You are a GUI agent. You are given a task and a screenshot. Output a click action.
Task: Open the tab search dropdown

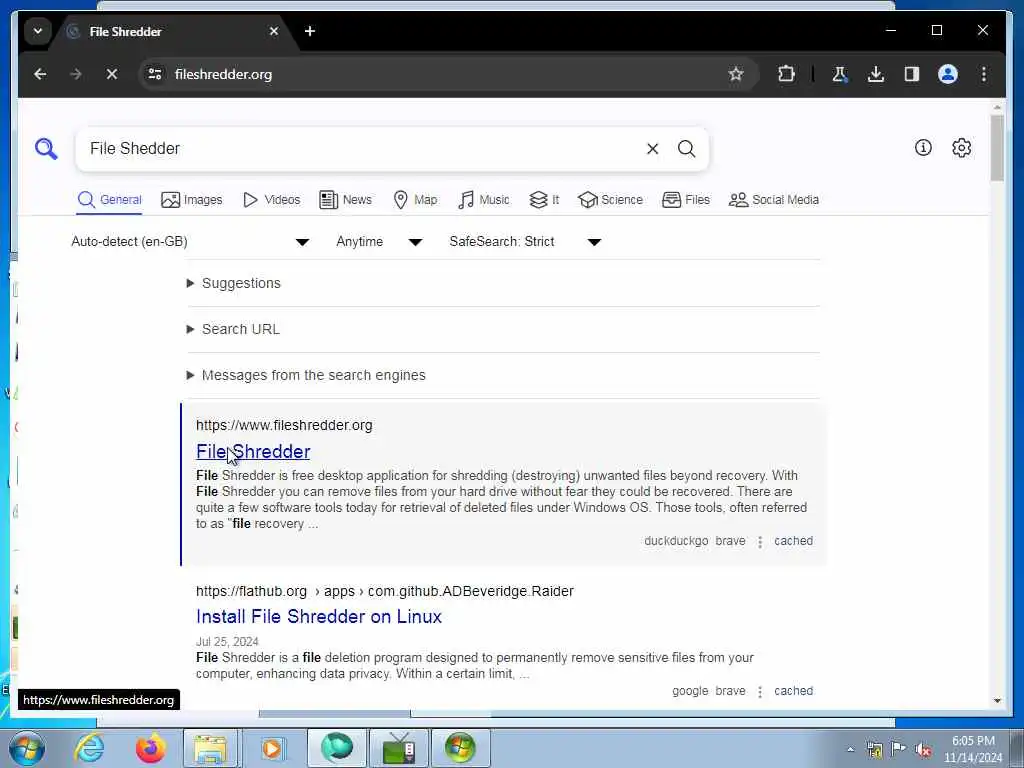(x=38, y=31)
